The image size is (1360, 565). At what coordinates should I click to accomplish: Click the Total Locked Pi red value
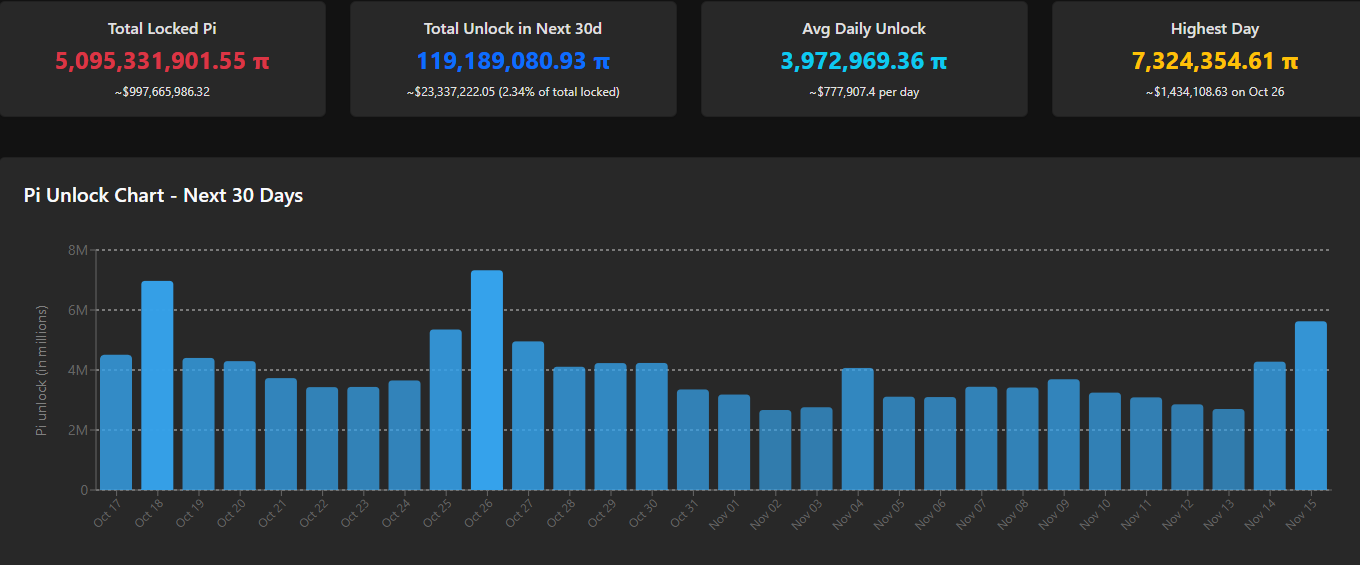[162, 61]
